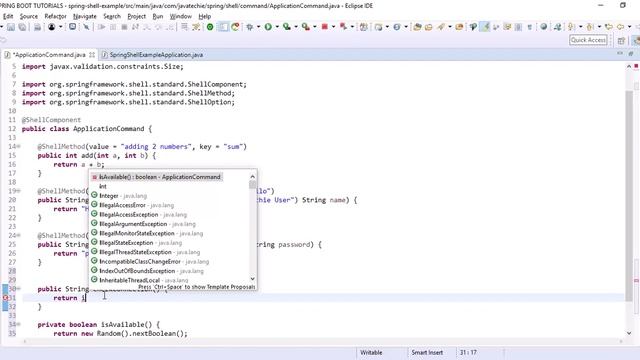Click the Coverage launch icon
This screenshot has height=360, width=640.
[287, 27]
